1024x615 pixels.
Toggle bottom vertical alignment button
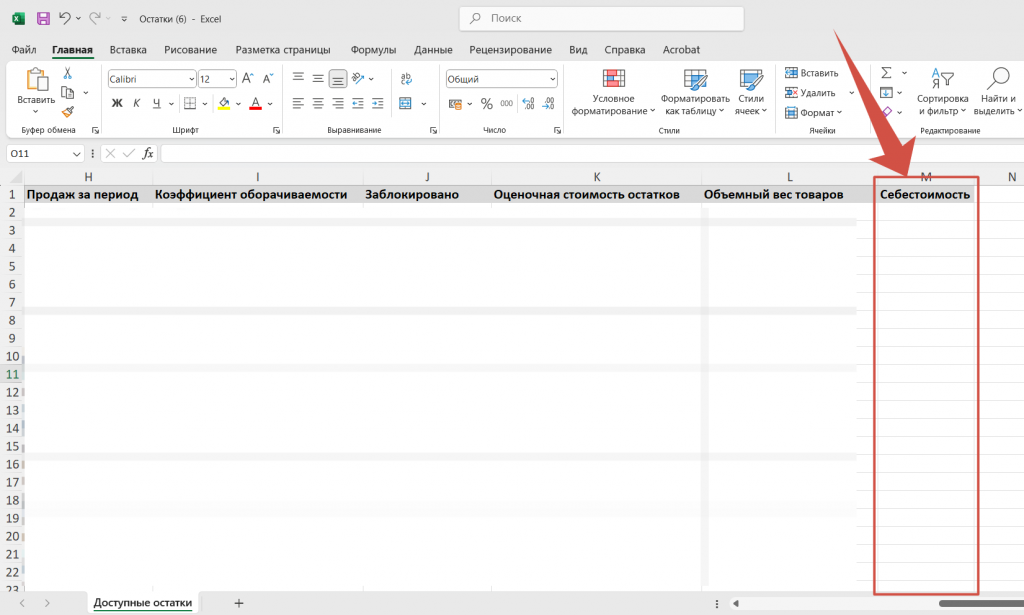coord(338,79)
